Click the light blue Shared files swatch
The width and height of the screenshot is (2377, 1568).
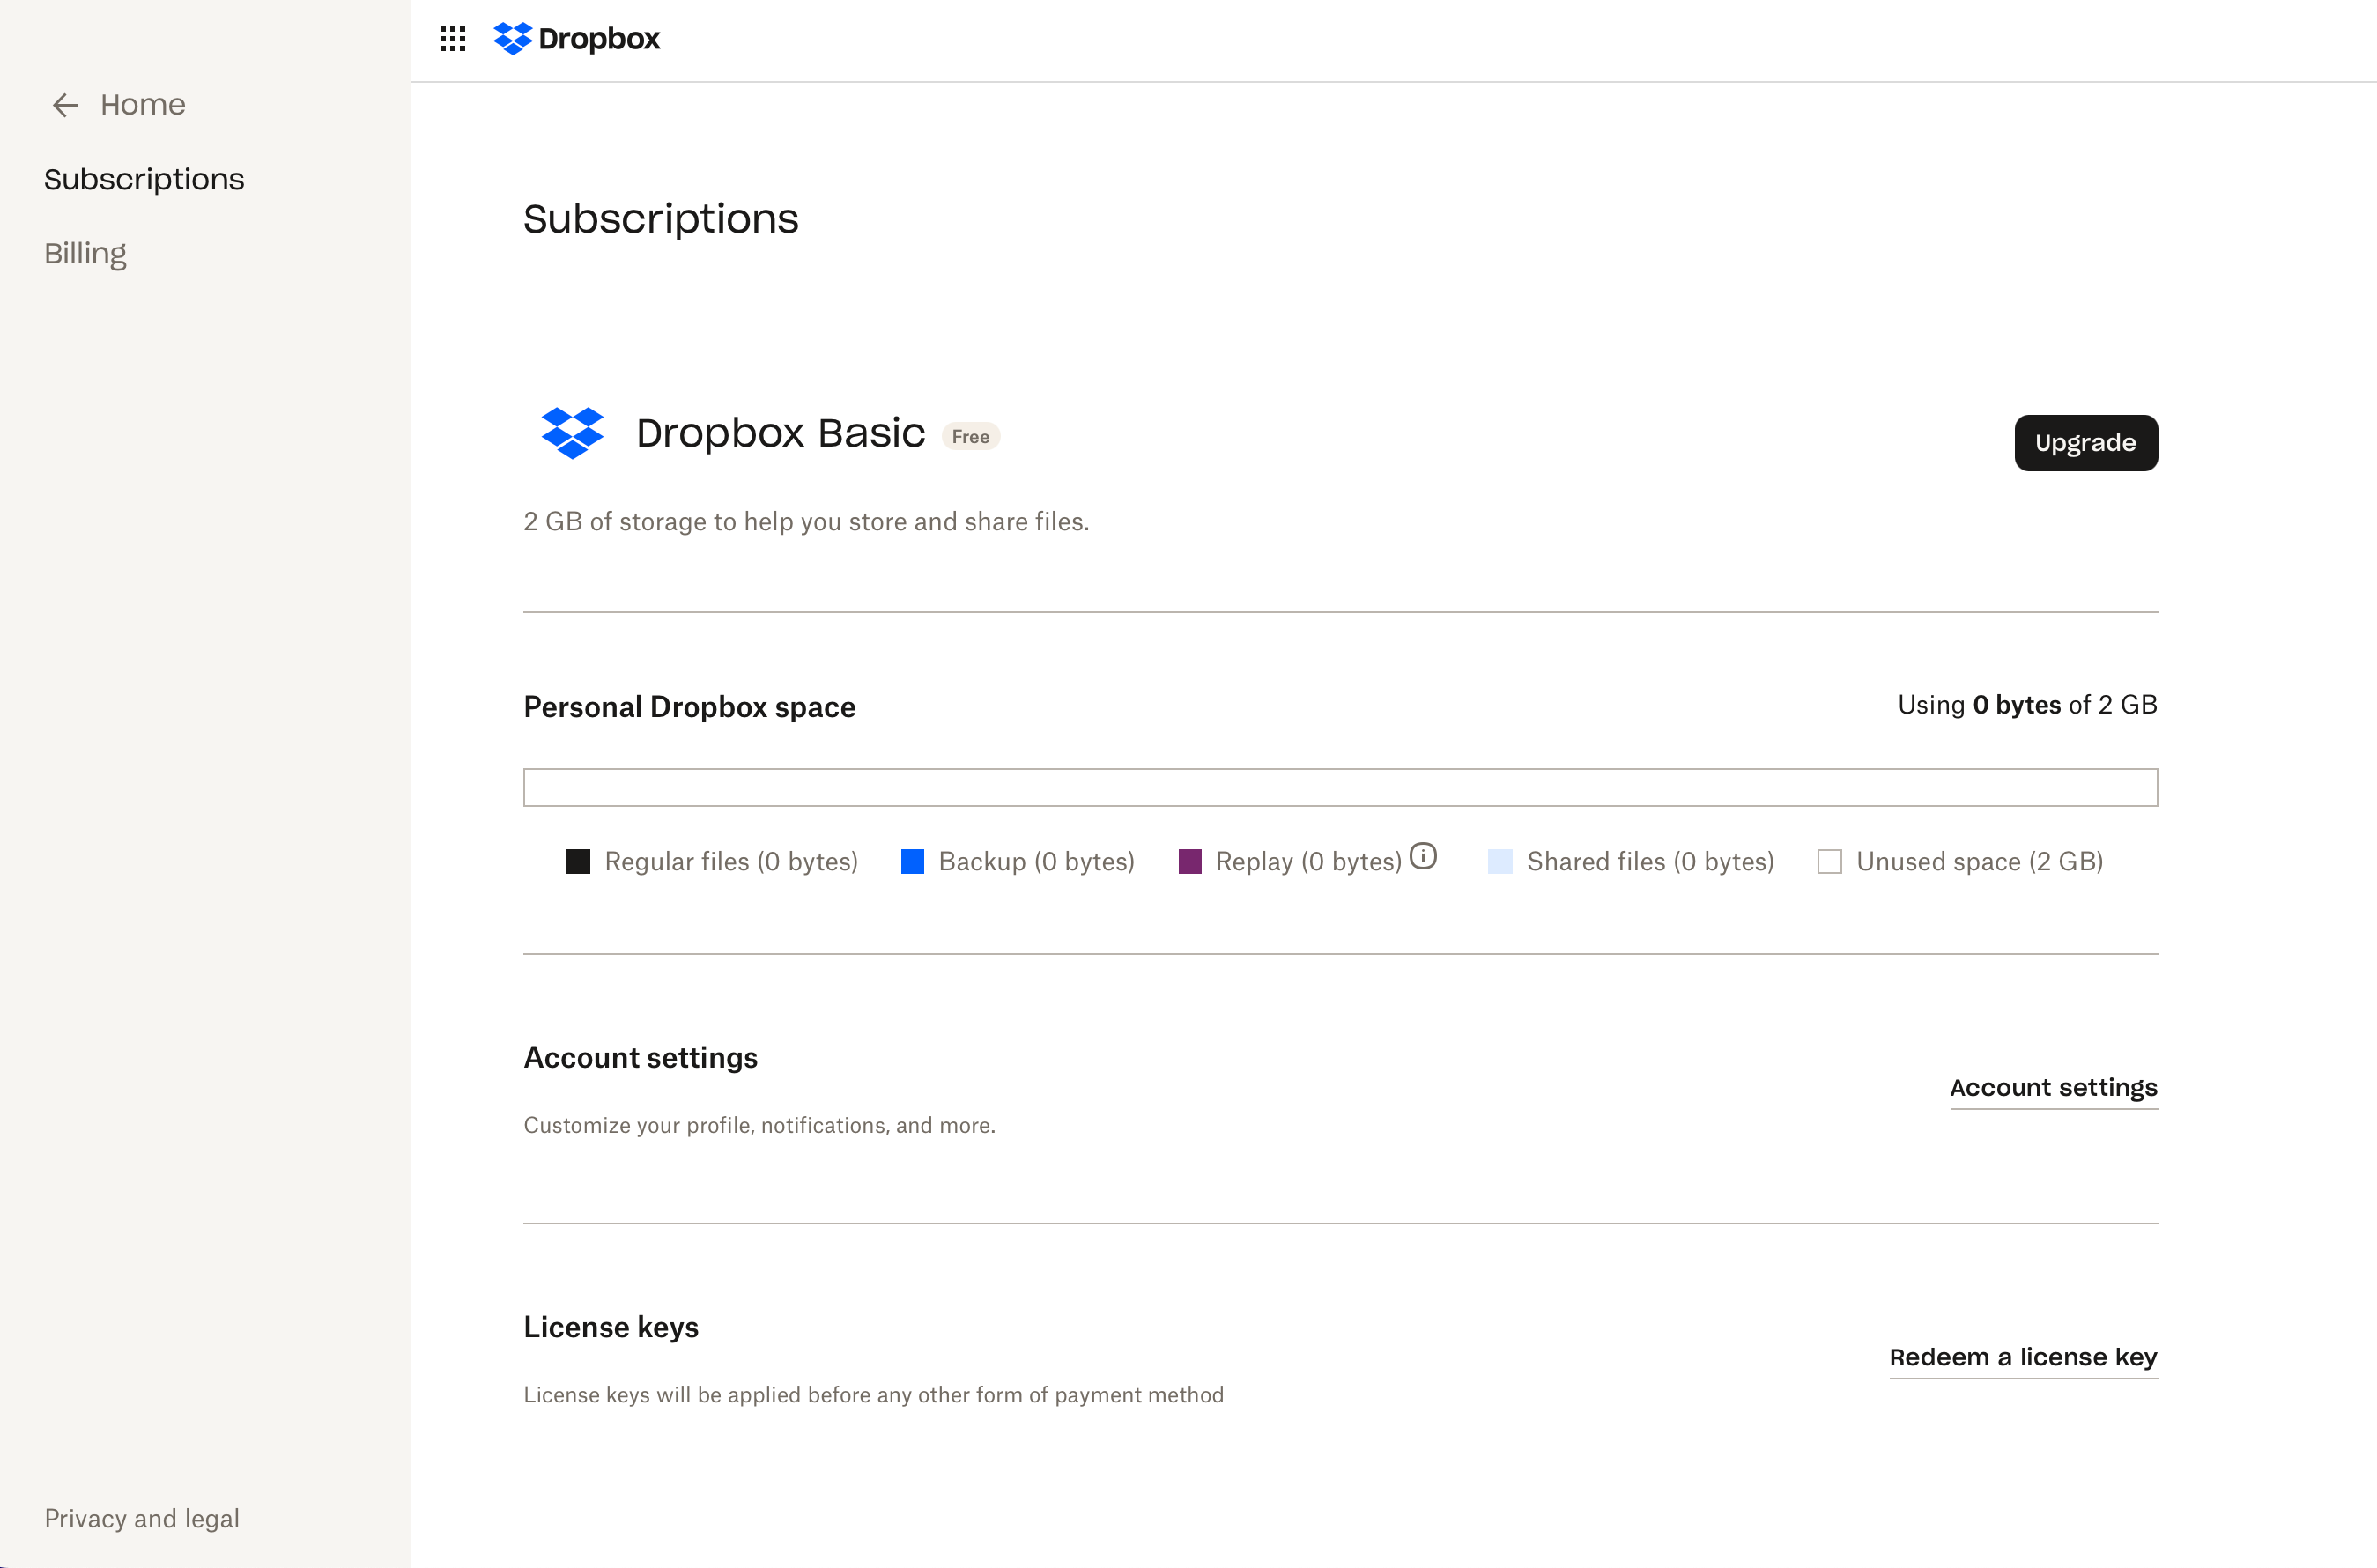tap(1500, 862)
